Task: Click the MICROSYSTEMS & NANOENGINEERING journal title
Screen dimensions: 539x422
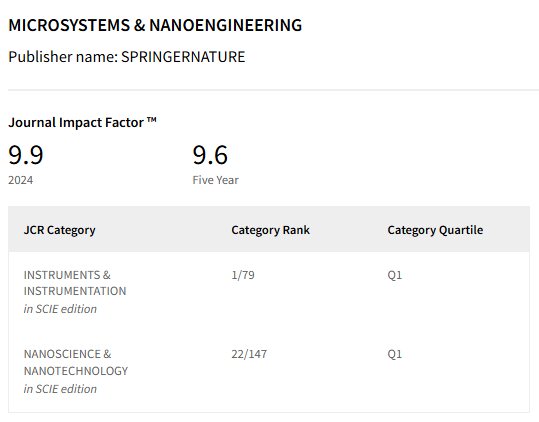Action: 155,25
